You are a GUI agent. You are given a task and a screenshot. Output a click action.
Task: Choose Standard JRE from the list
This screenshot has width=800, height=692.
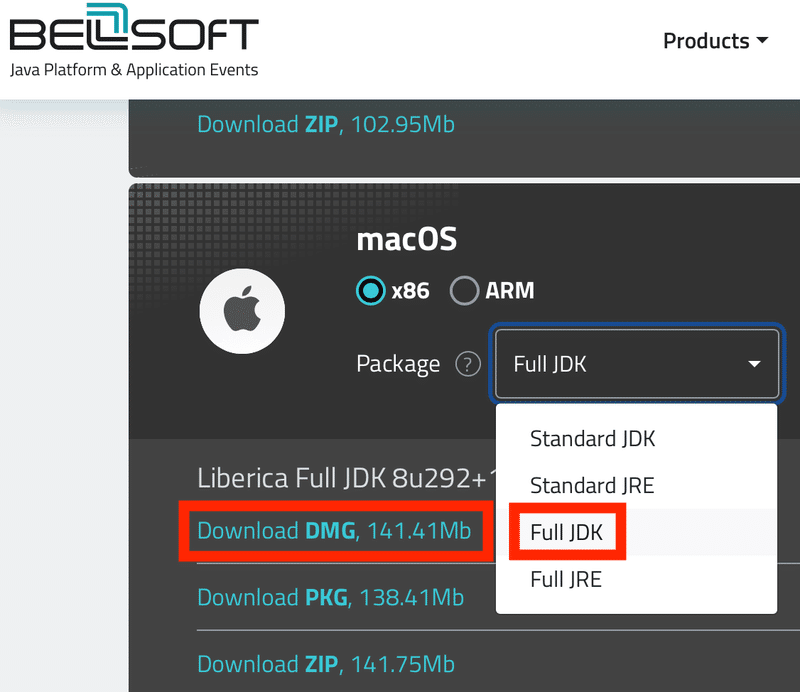pos(592,486)
